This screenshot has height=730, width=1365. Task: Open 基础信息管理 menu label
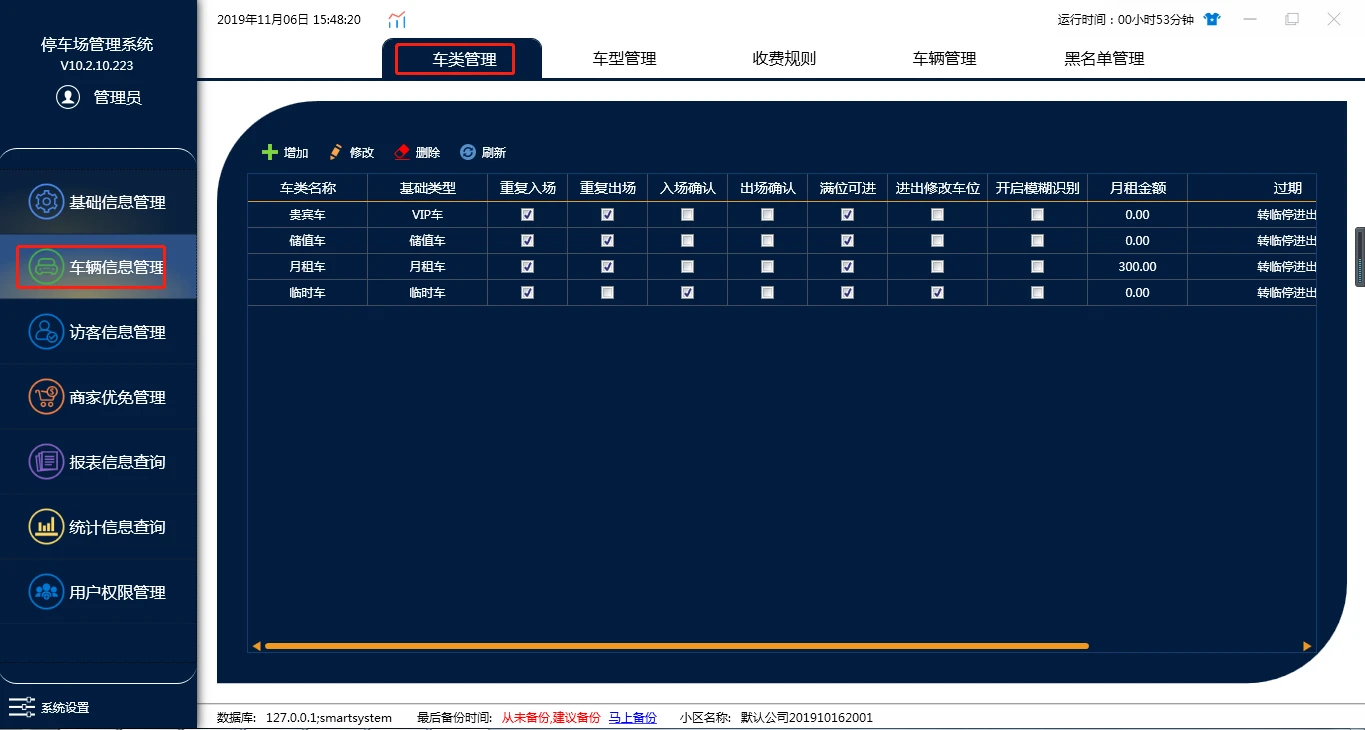[x=117, y=202]
